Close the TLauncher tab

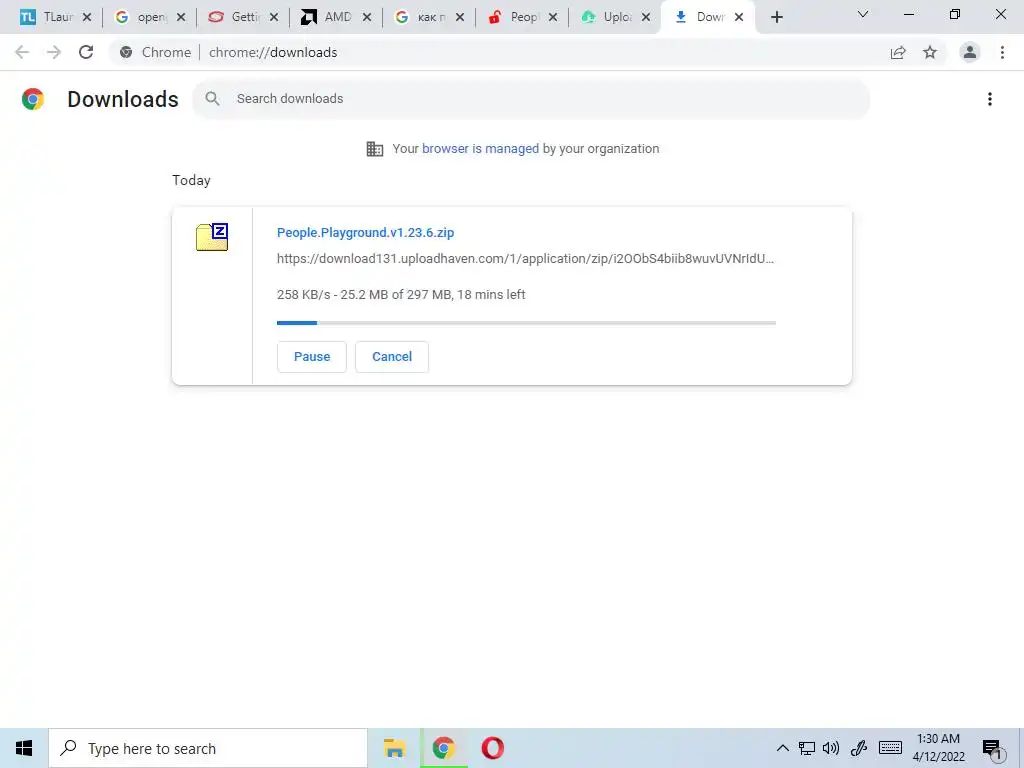[x=87, y=17]
